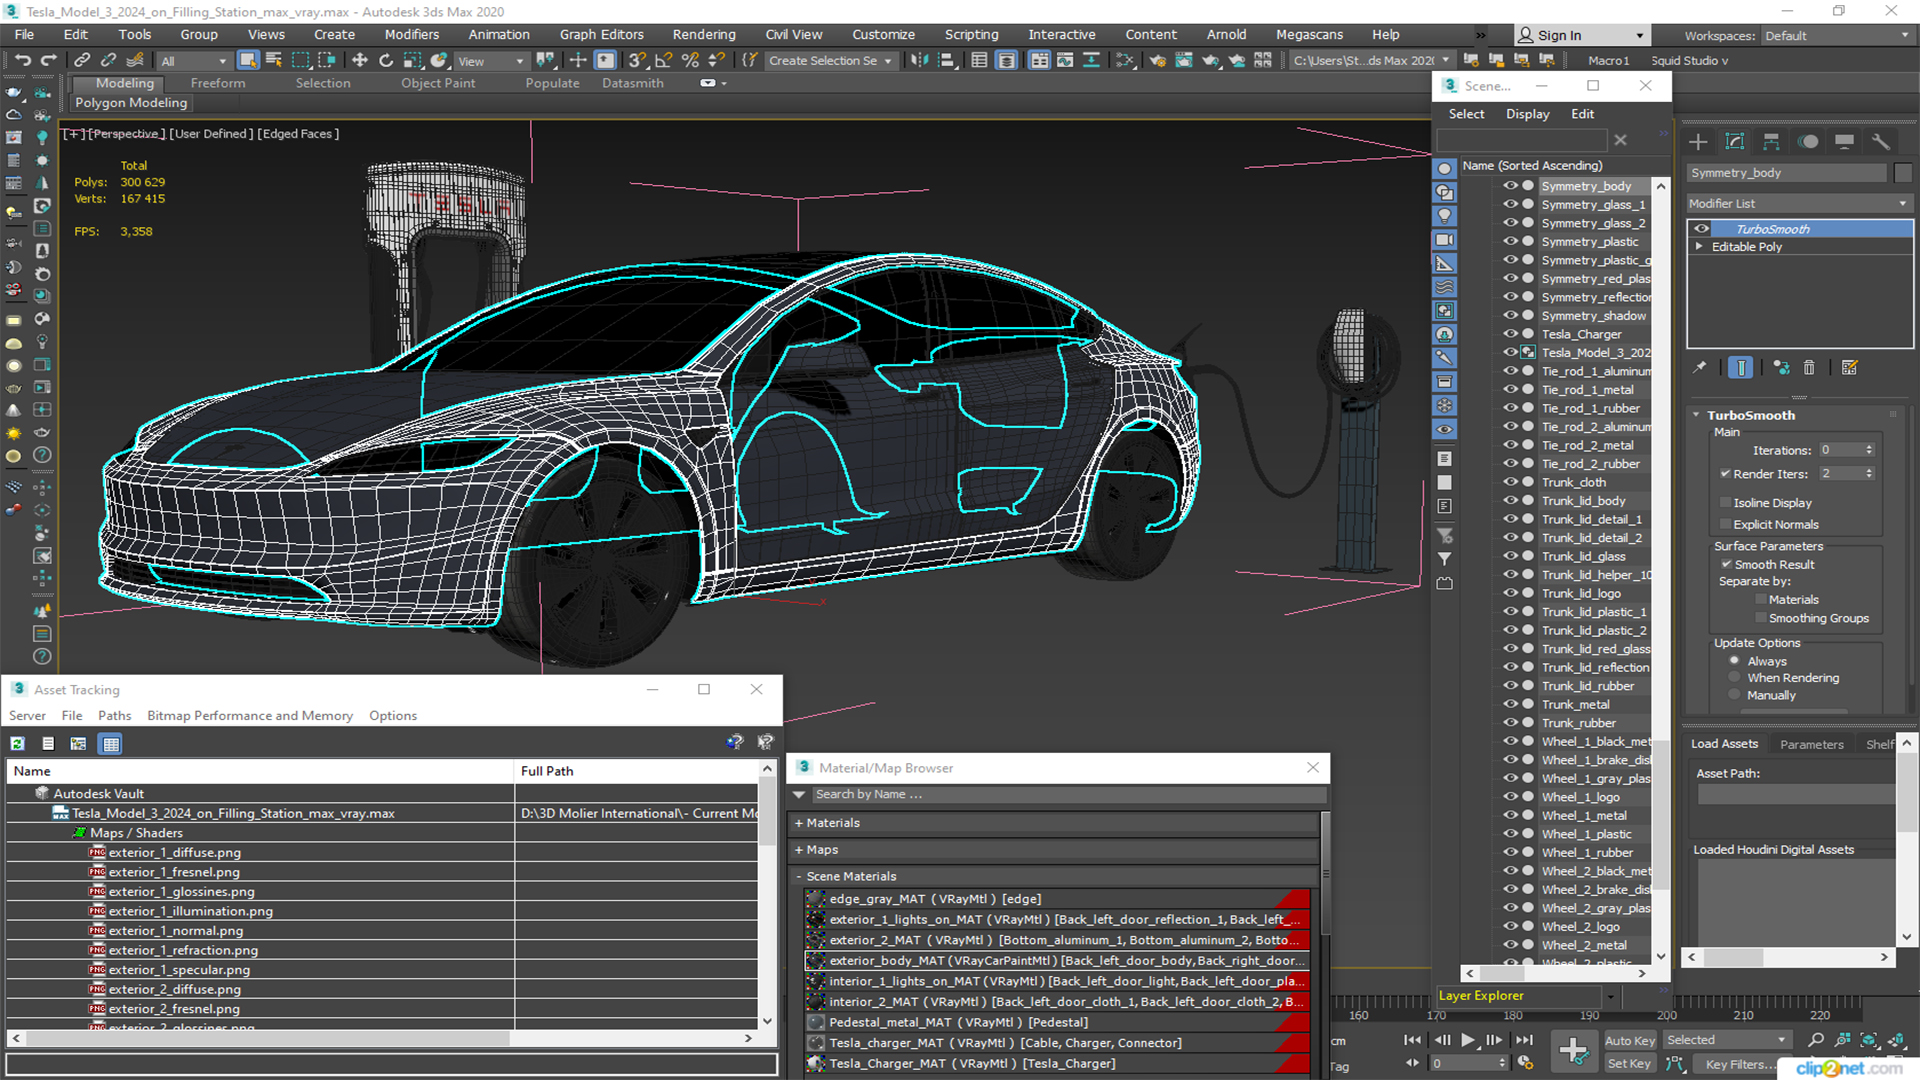Image resolution: width=1920 pixels, height=1080 pixels.
Task: Hide the Tesla_Charger object eye icon
Action: (1510, 334)
